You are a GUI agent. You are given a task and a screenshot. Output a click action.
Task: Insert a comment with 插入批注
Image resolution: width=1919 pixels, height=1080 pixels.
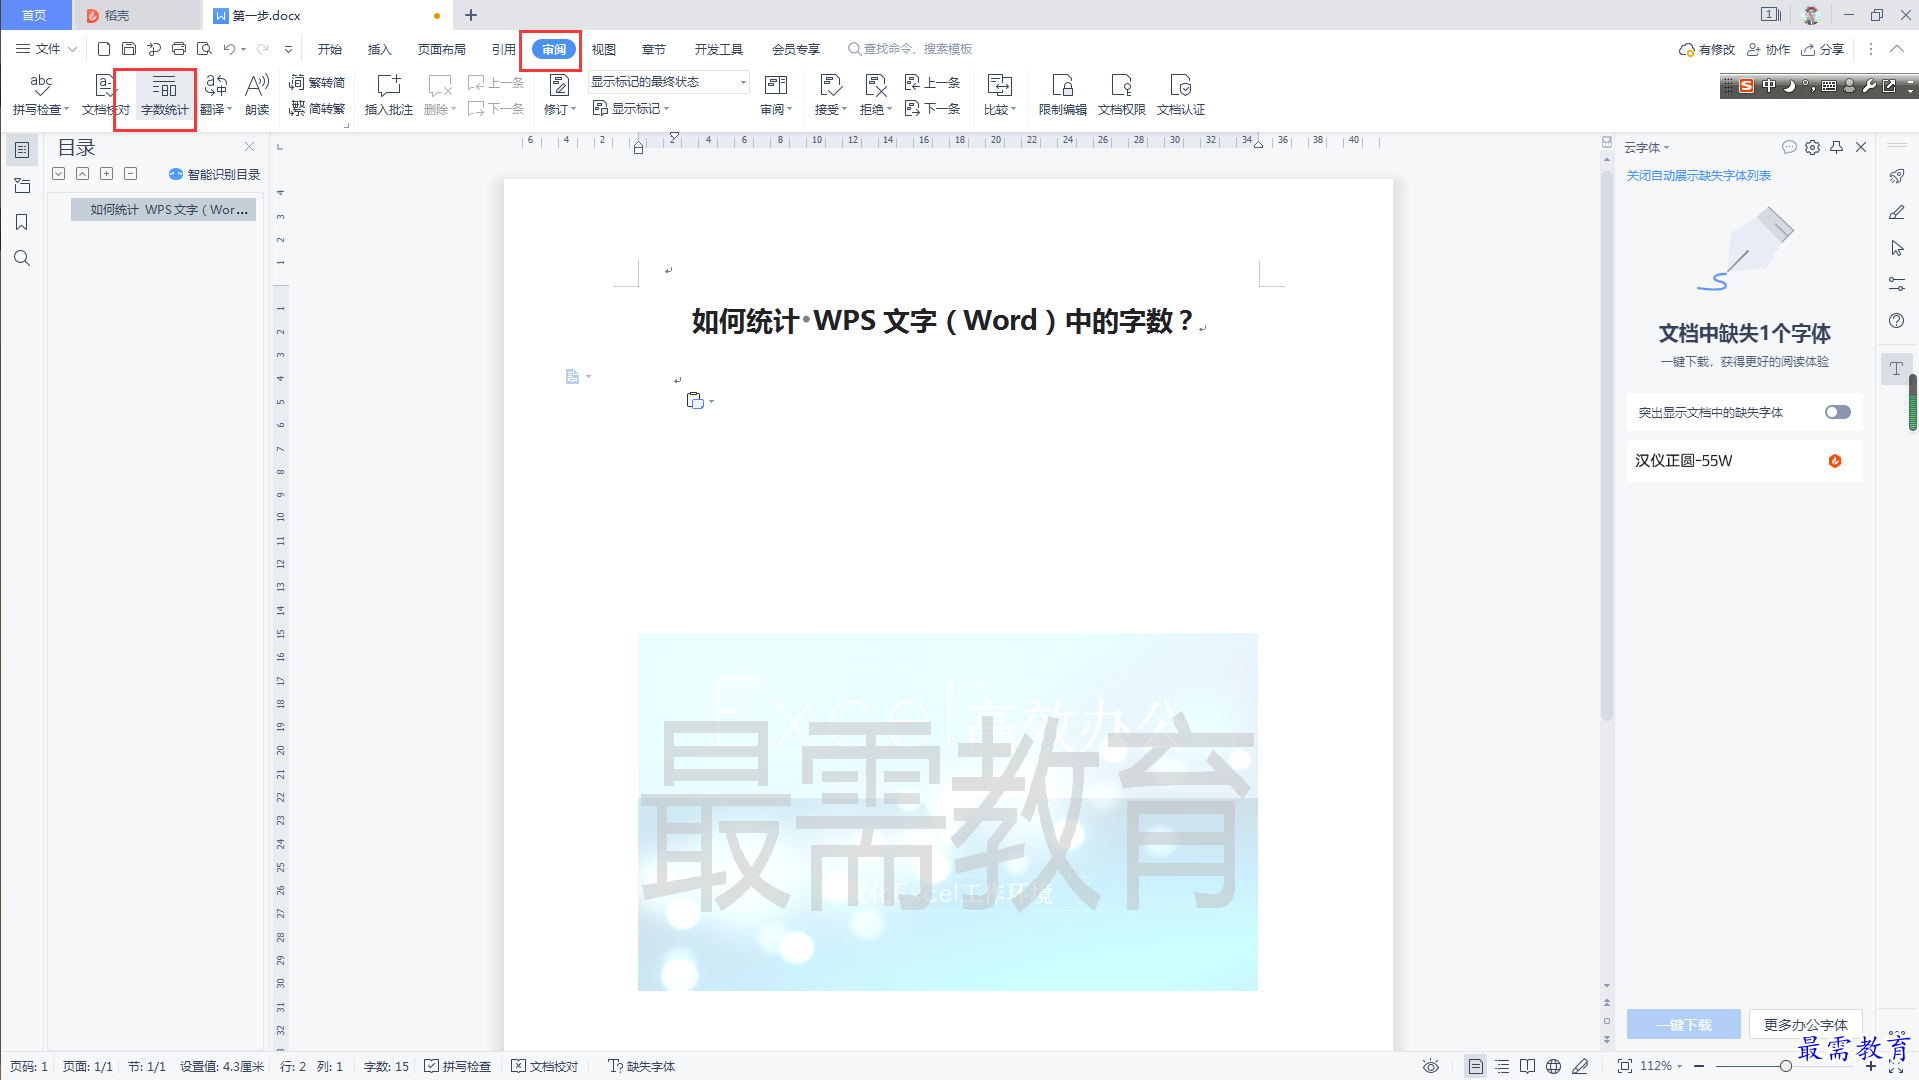tap(388, 95)
